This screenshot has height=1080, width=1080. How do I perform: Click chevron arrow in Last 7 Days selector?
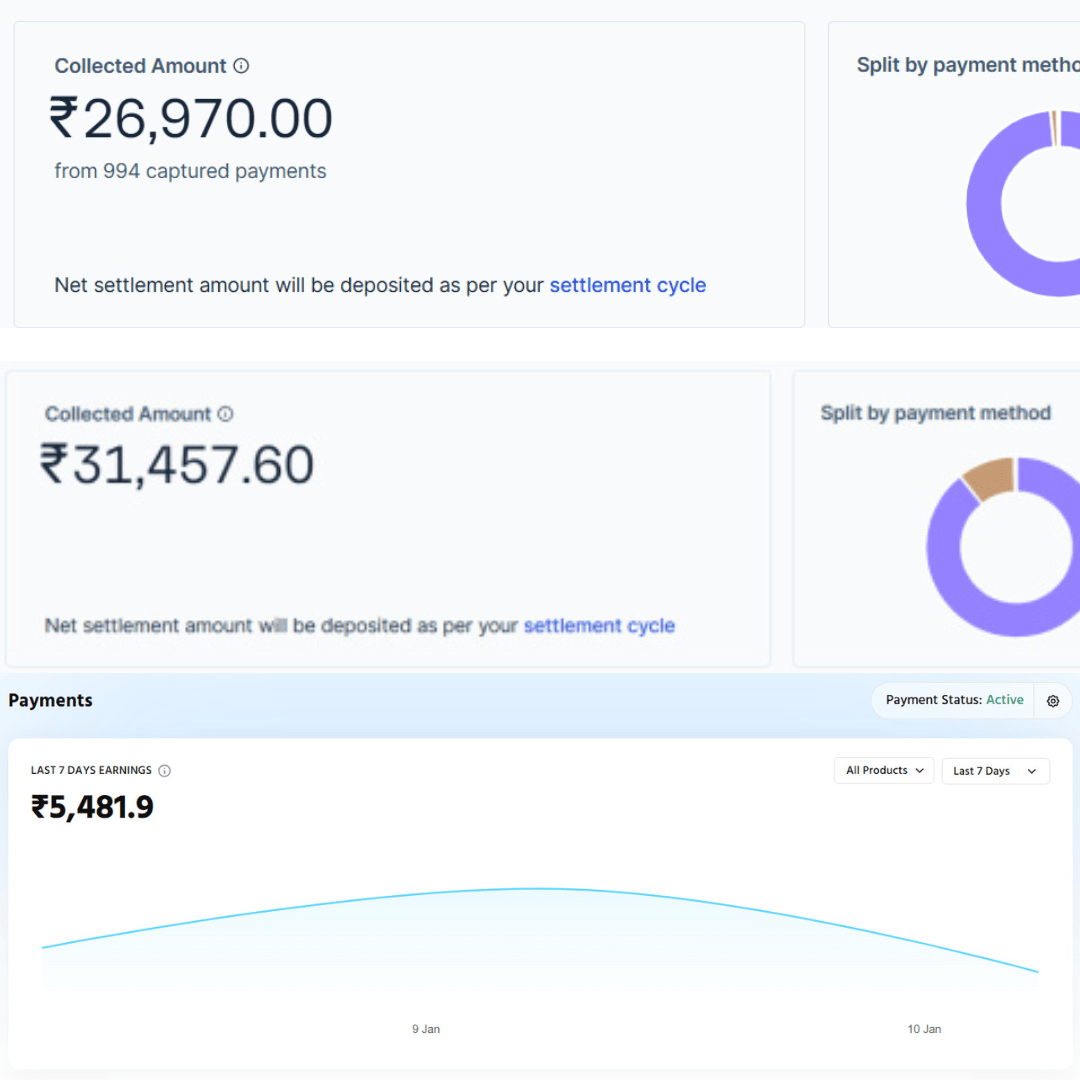[1032, 772]
